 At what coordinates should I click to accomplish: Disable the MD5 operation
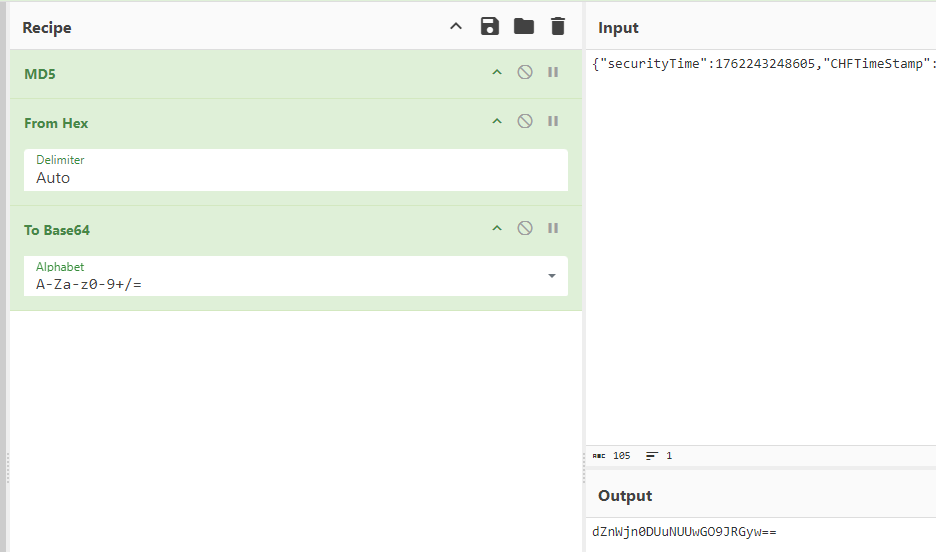[x=524, y=72]
